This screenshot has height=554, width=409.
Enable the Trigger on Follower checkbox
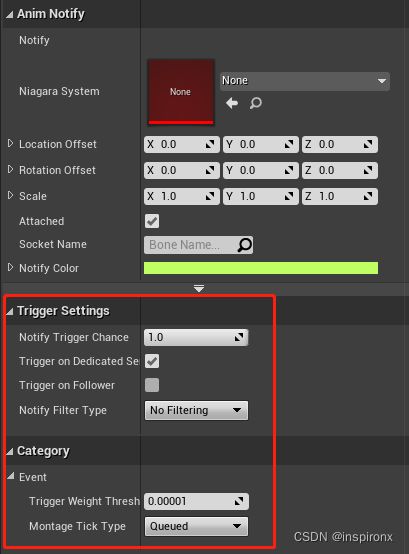click(152, 385)
